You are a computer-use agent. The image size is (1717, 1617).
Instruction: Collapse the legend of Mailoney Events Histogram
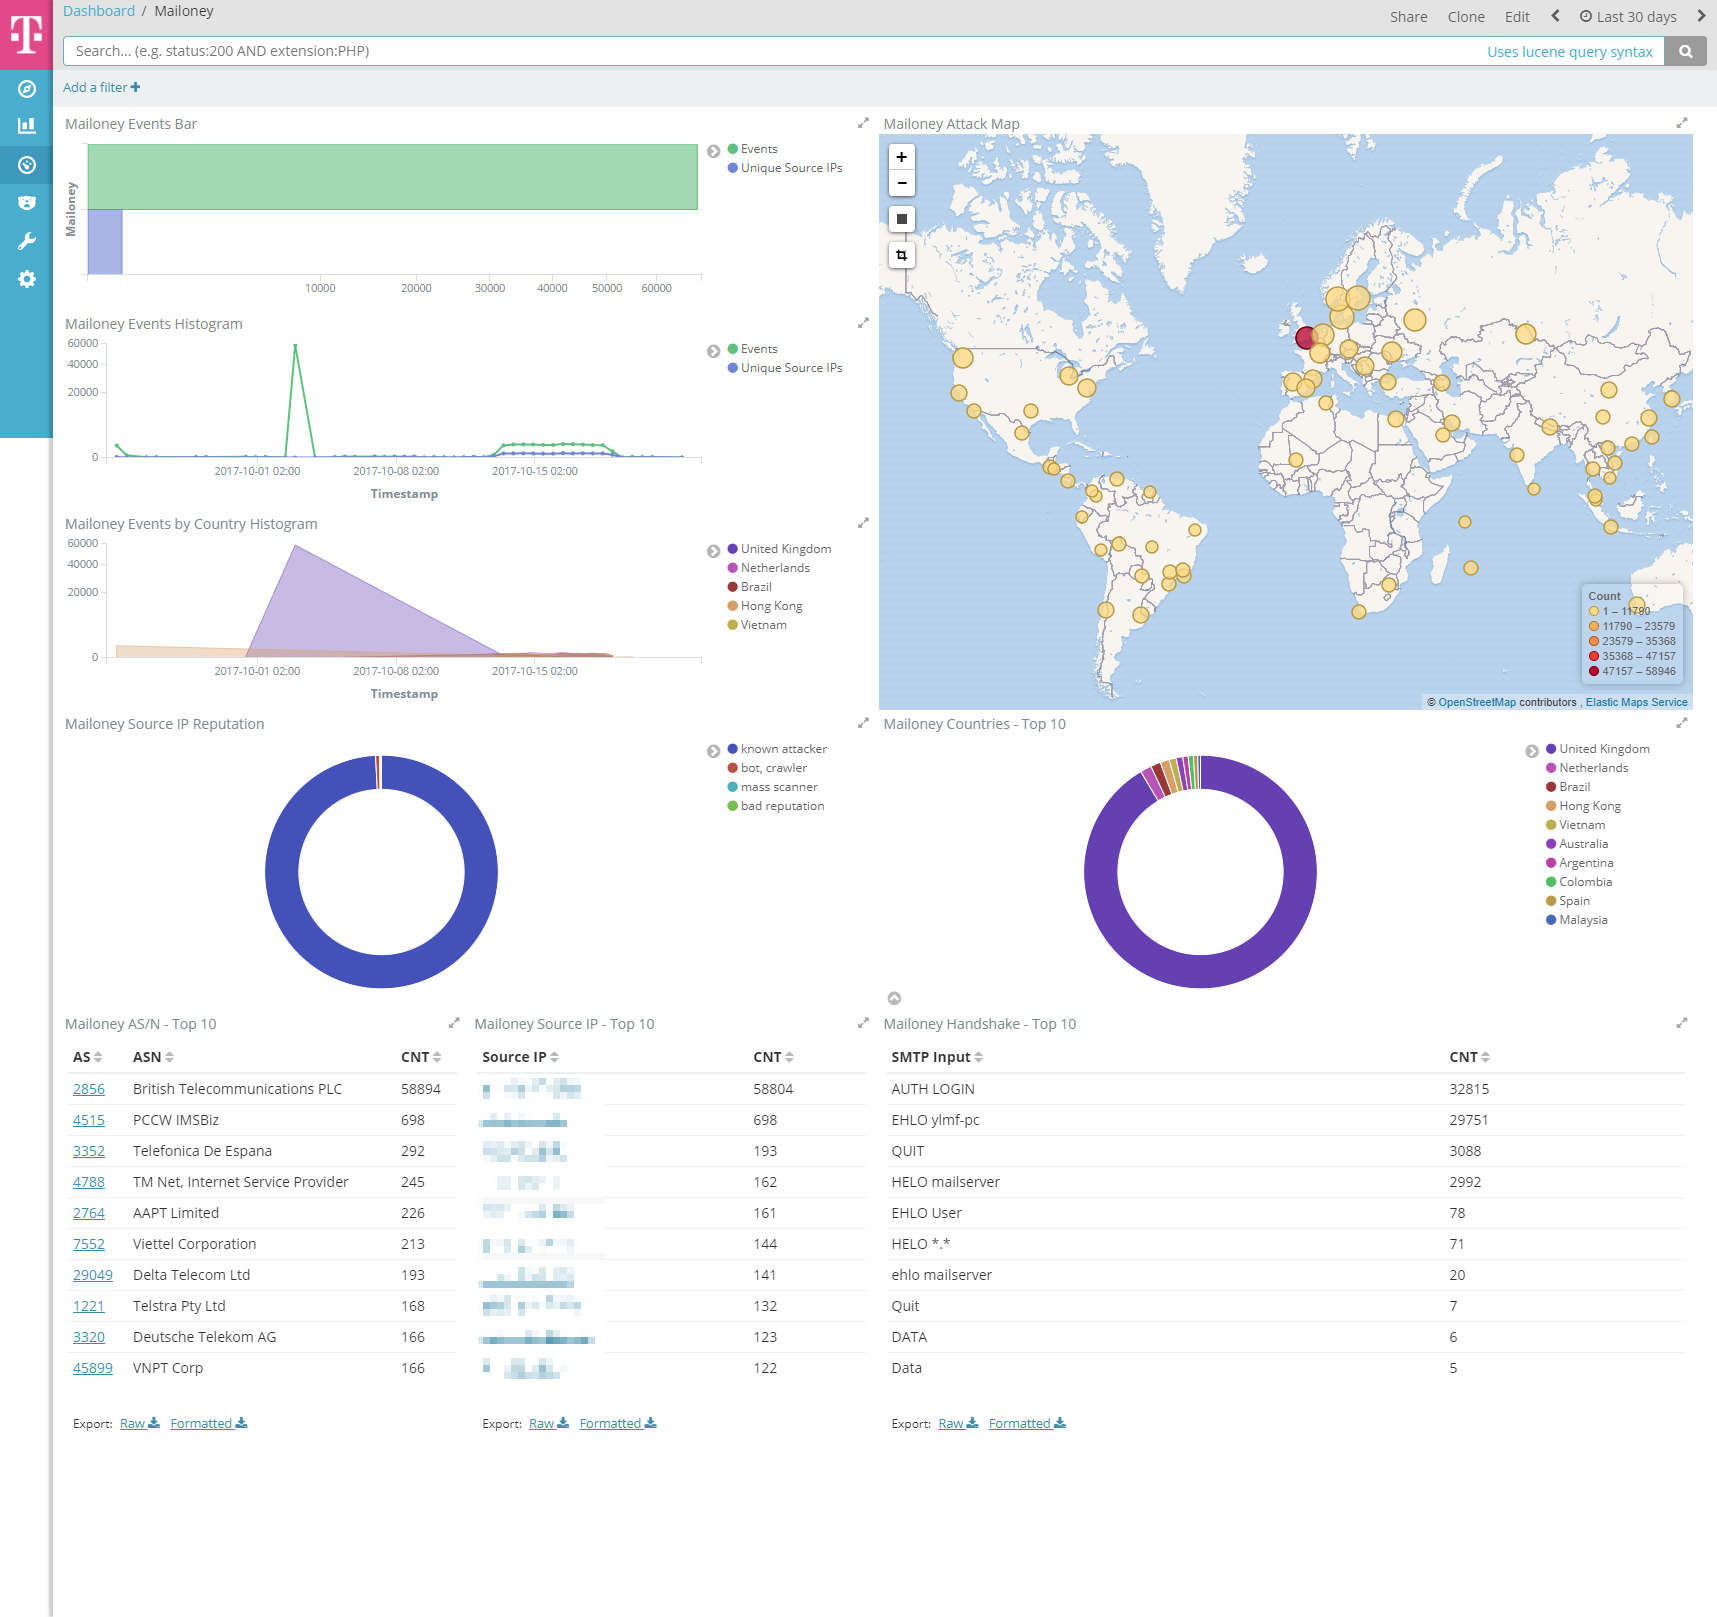[713, 351]
